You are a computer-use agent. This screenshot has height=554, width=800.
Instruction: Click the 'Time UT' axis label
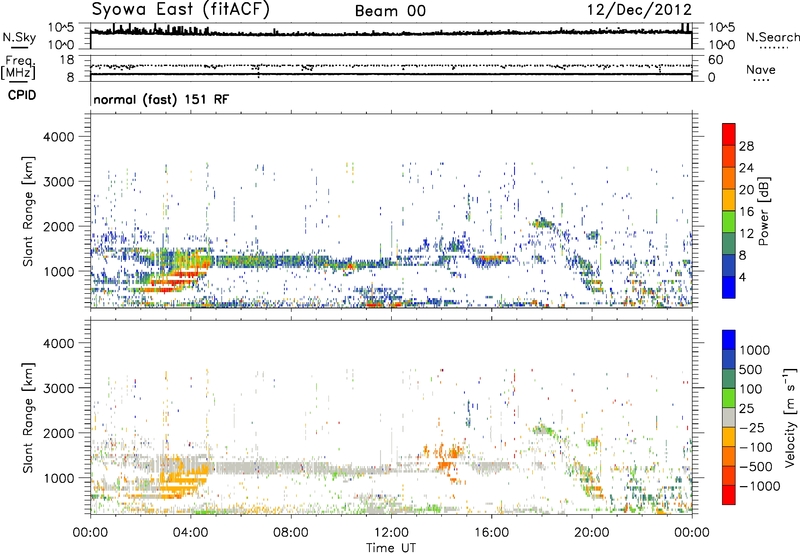pos(391,548)
